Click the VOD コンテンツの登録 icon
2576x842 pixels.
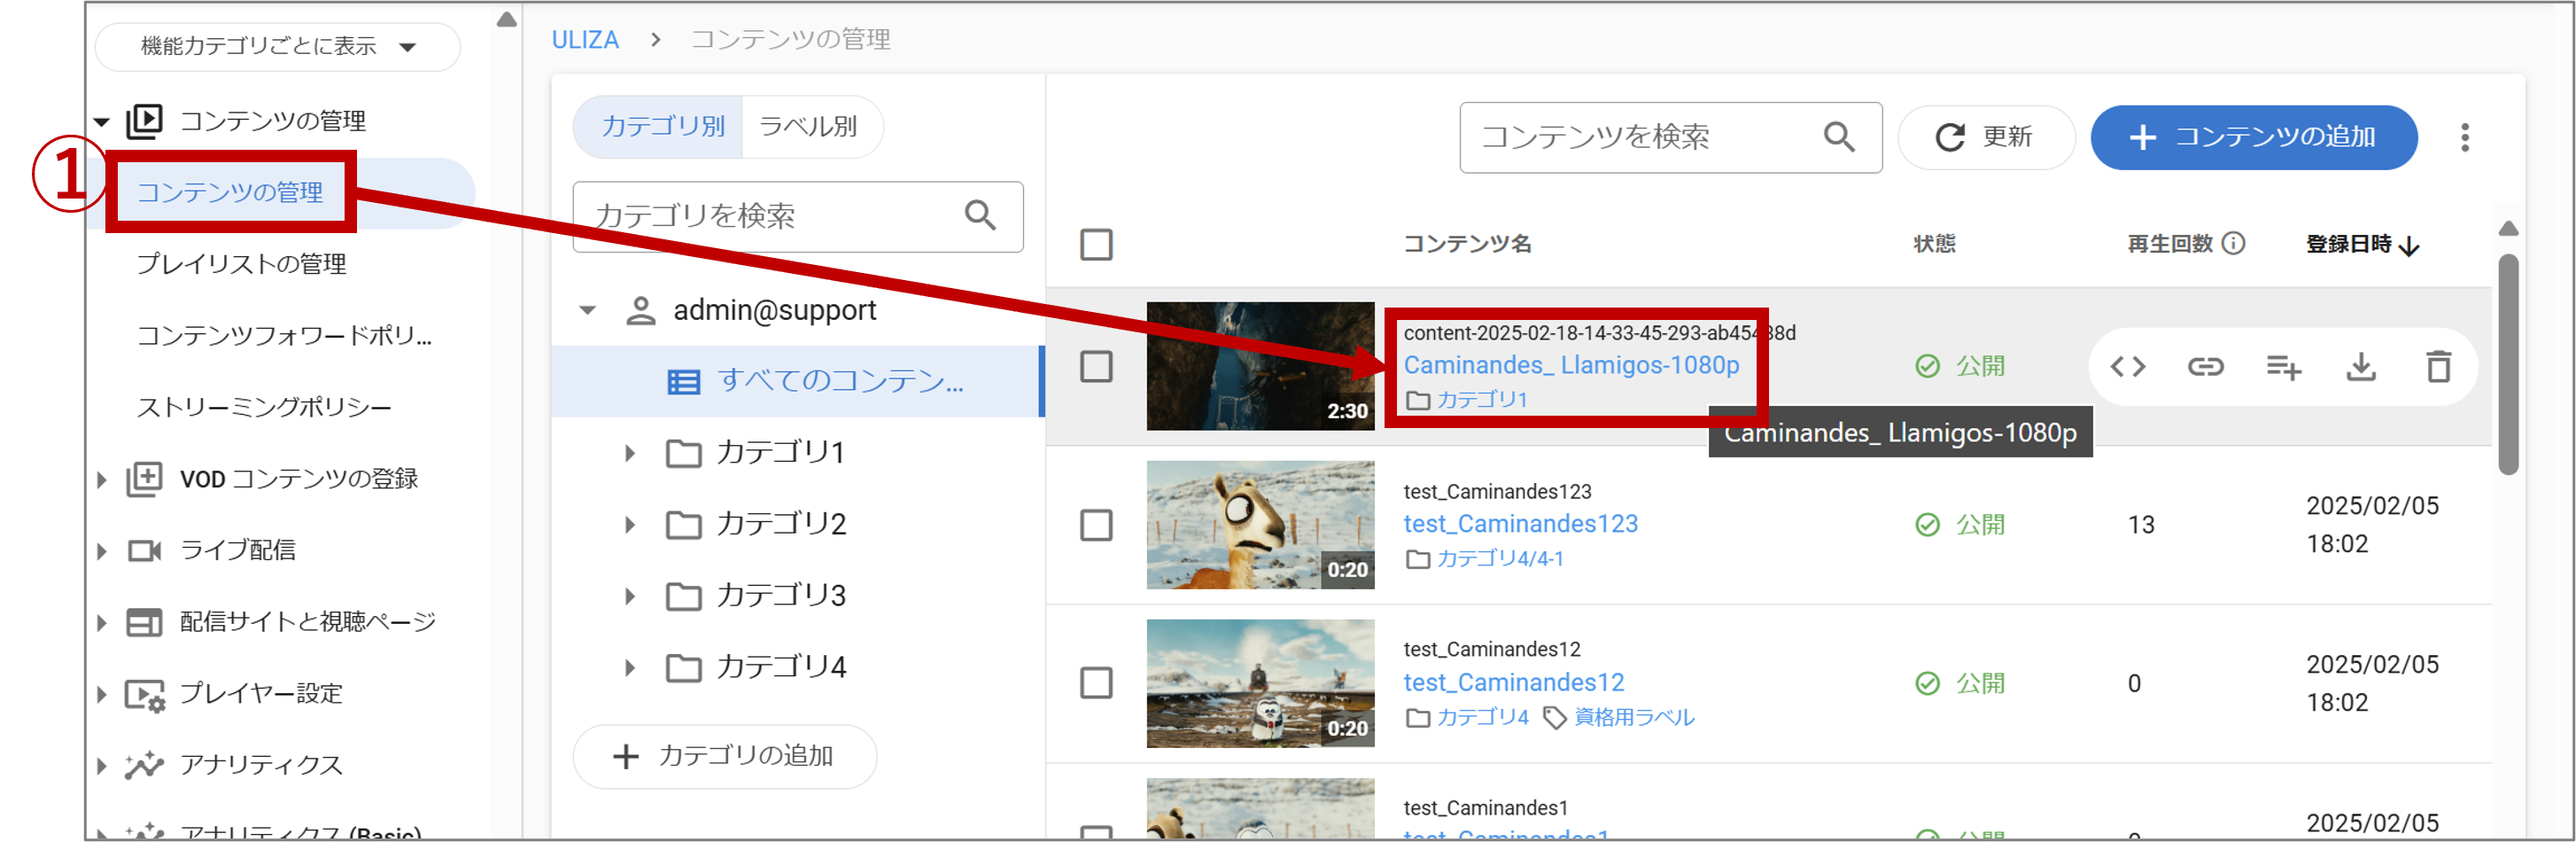tap(144, 478)
